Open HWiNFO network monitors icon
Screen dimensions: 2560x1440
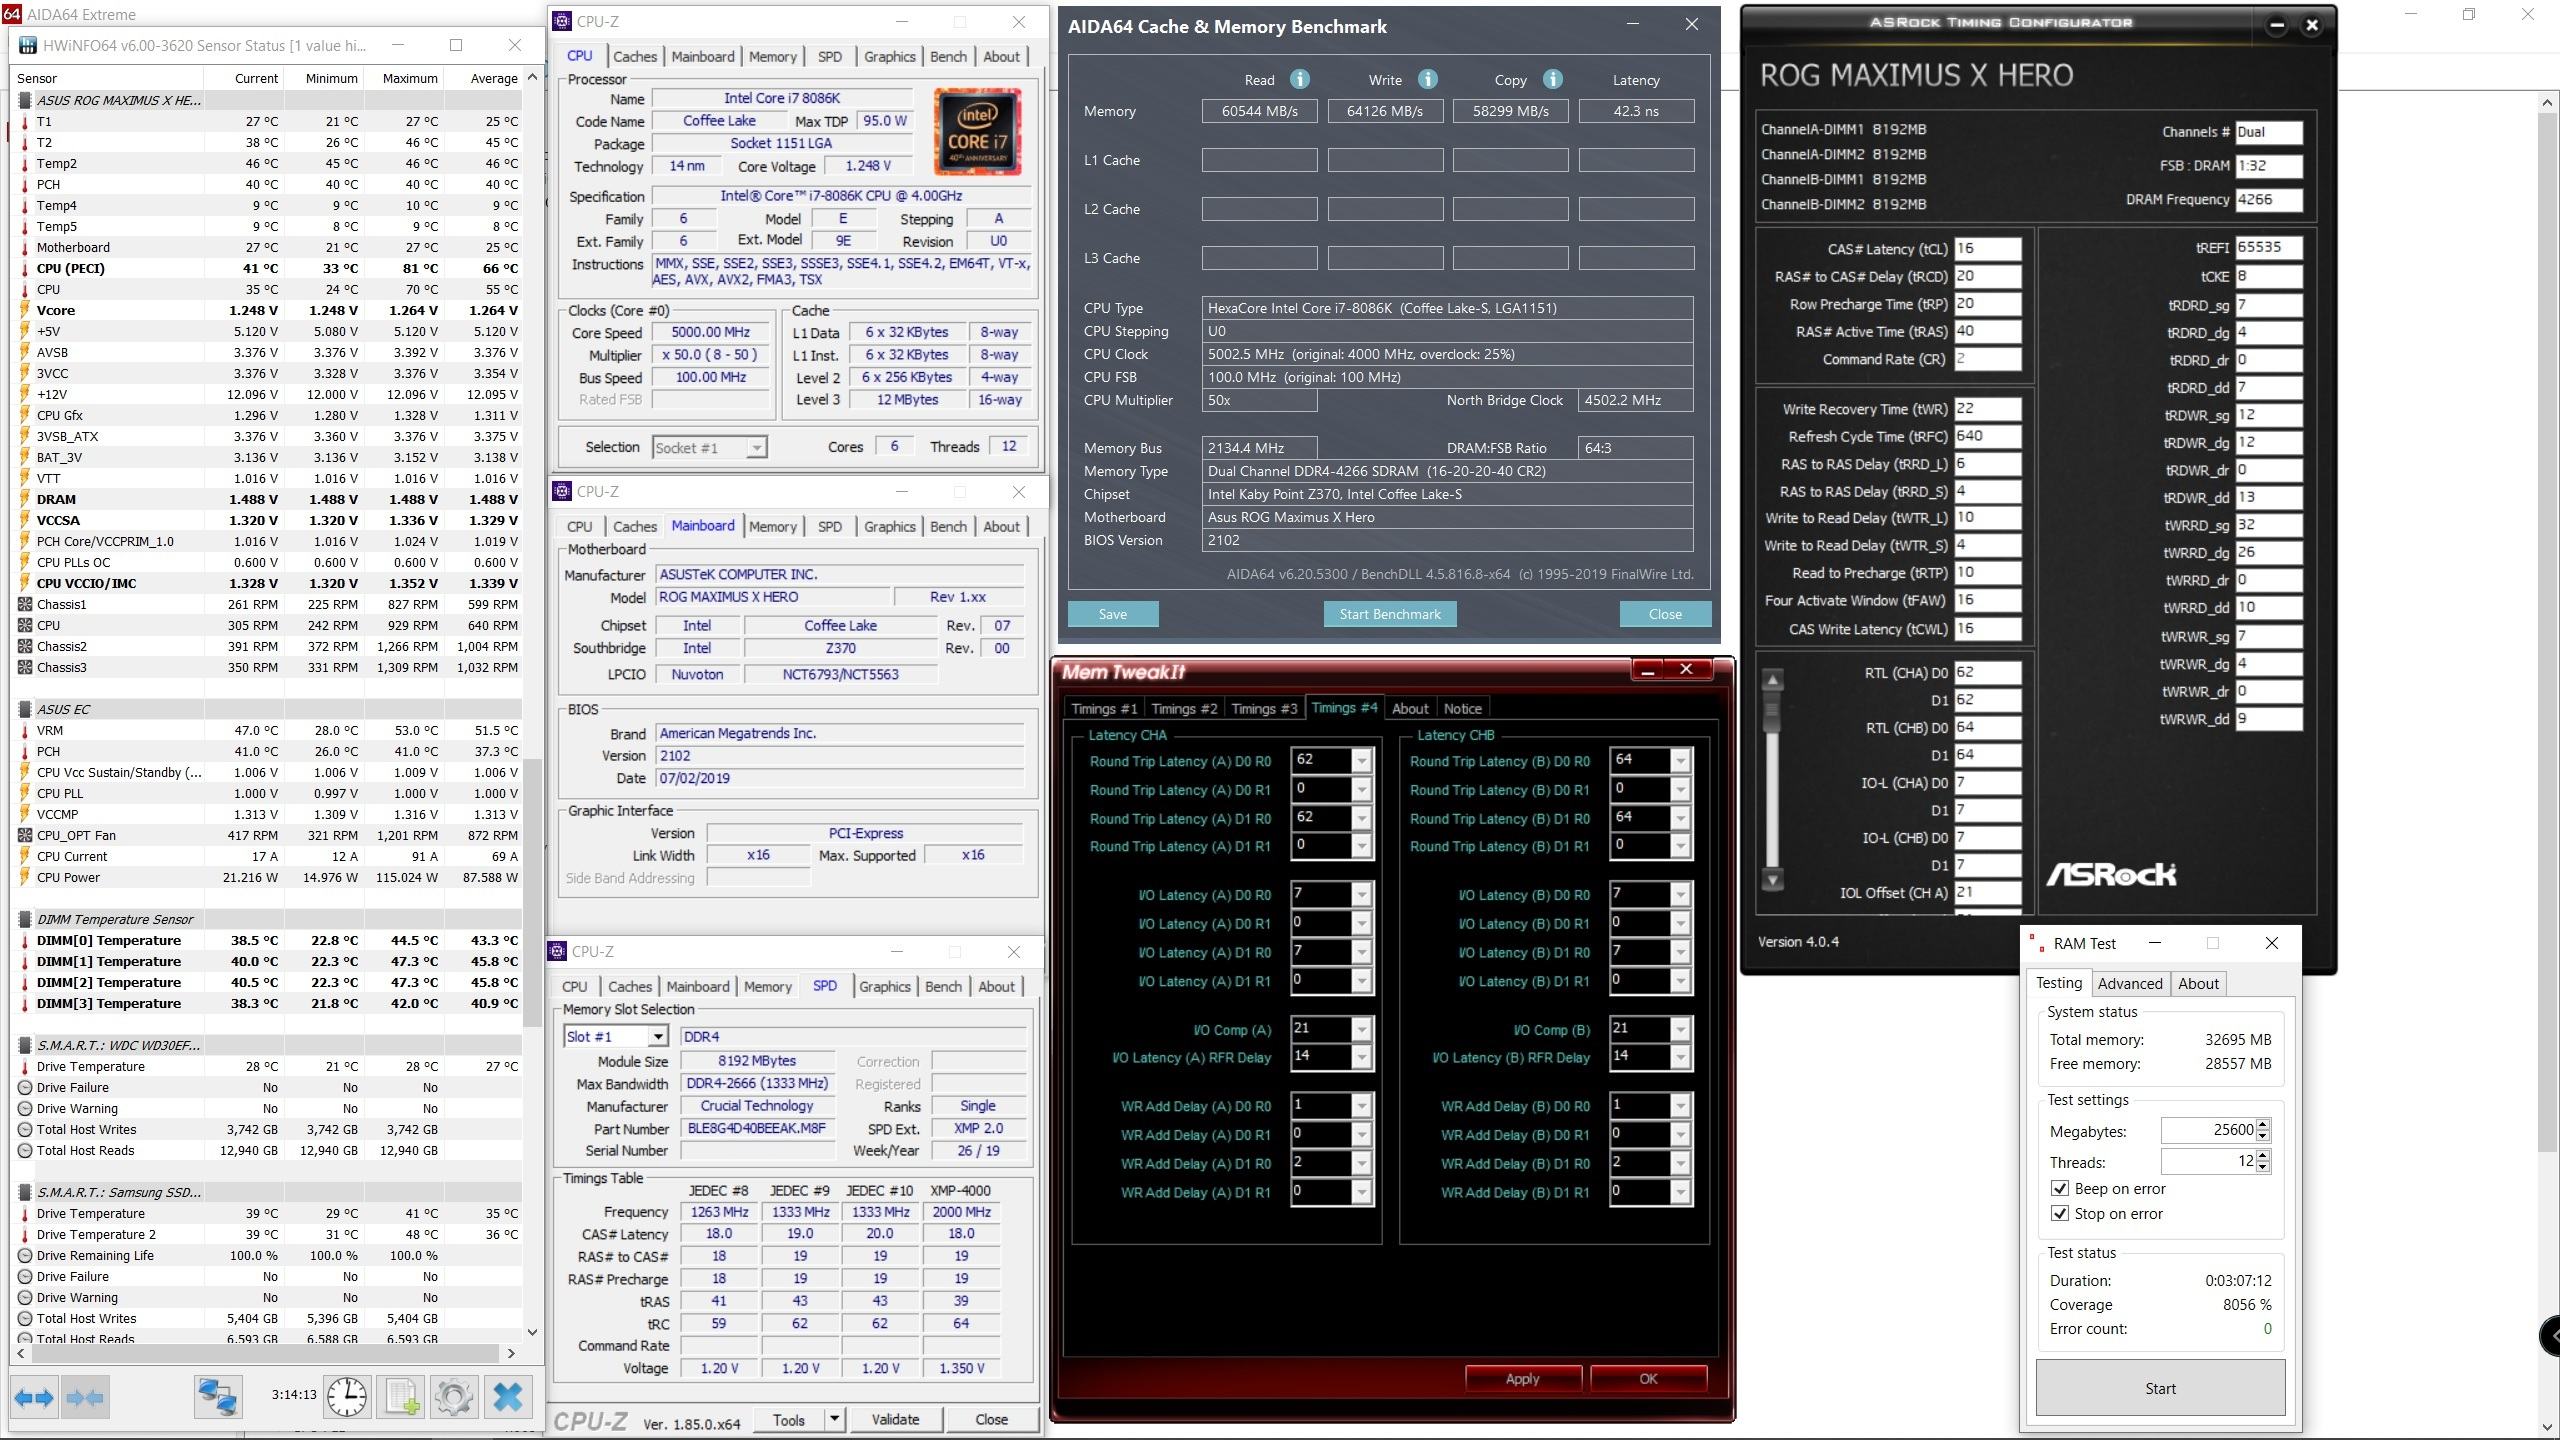point(217,1397)
